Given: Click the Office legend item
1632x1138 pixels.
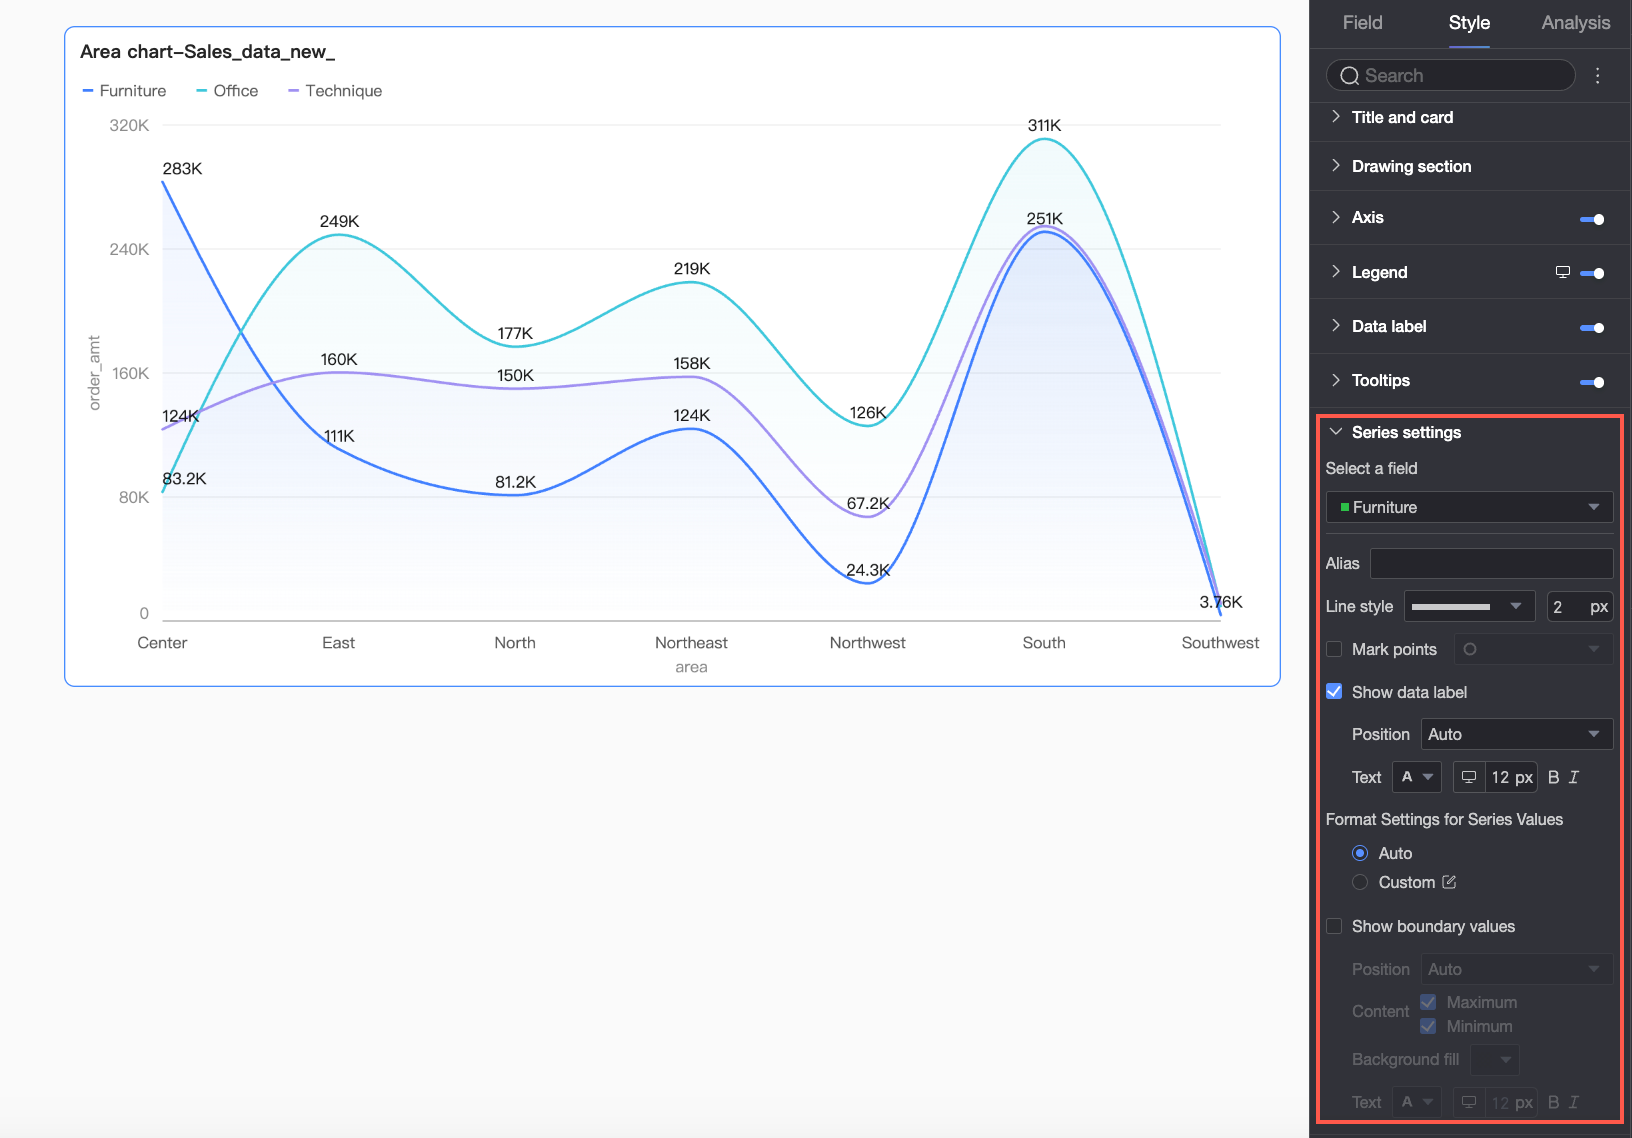Looking at the screenshot, I should 227,91.
